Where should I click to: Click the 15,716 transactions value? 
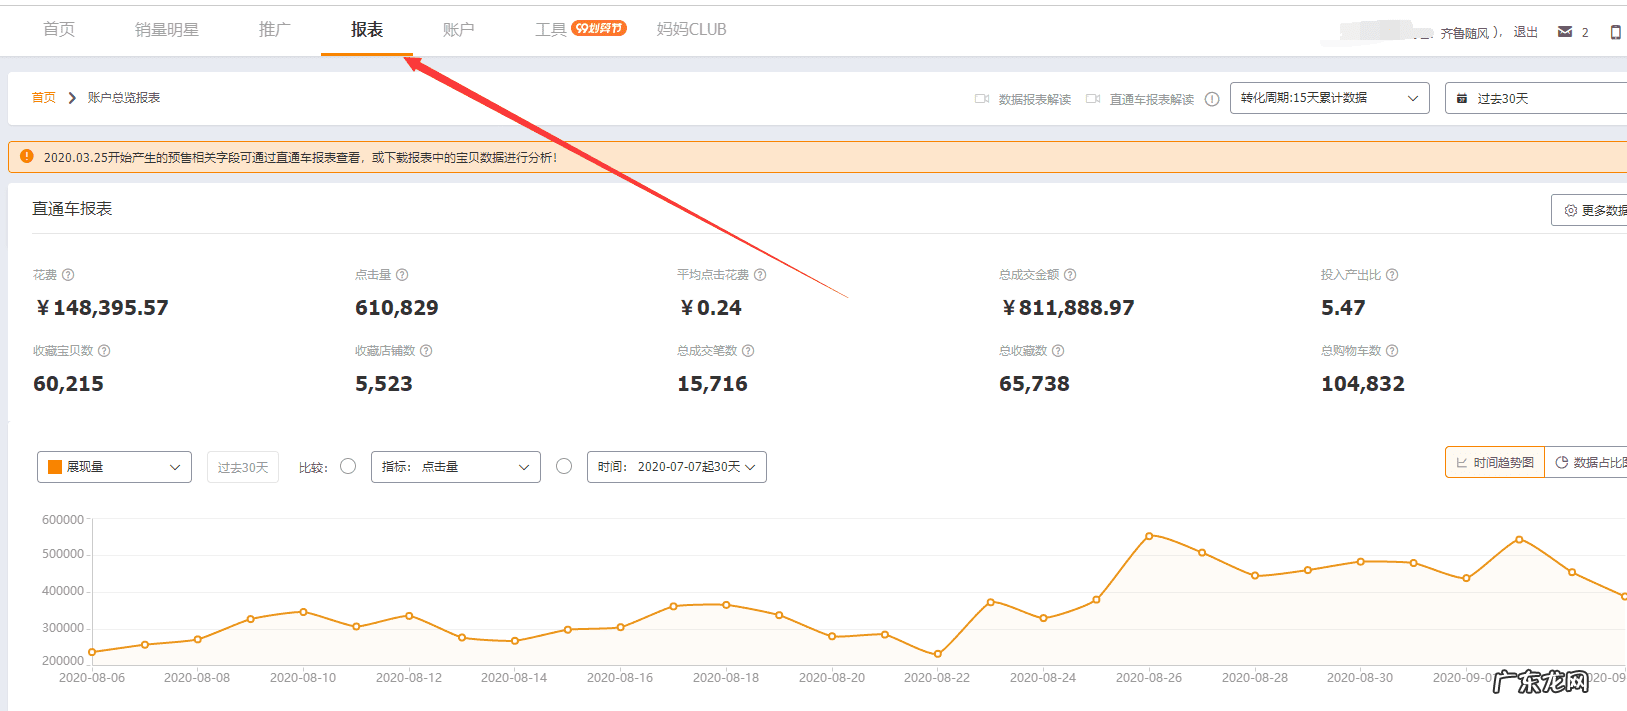point(712,384)
